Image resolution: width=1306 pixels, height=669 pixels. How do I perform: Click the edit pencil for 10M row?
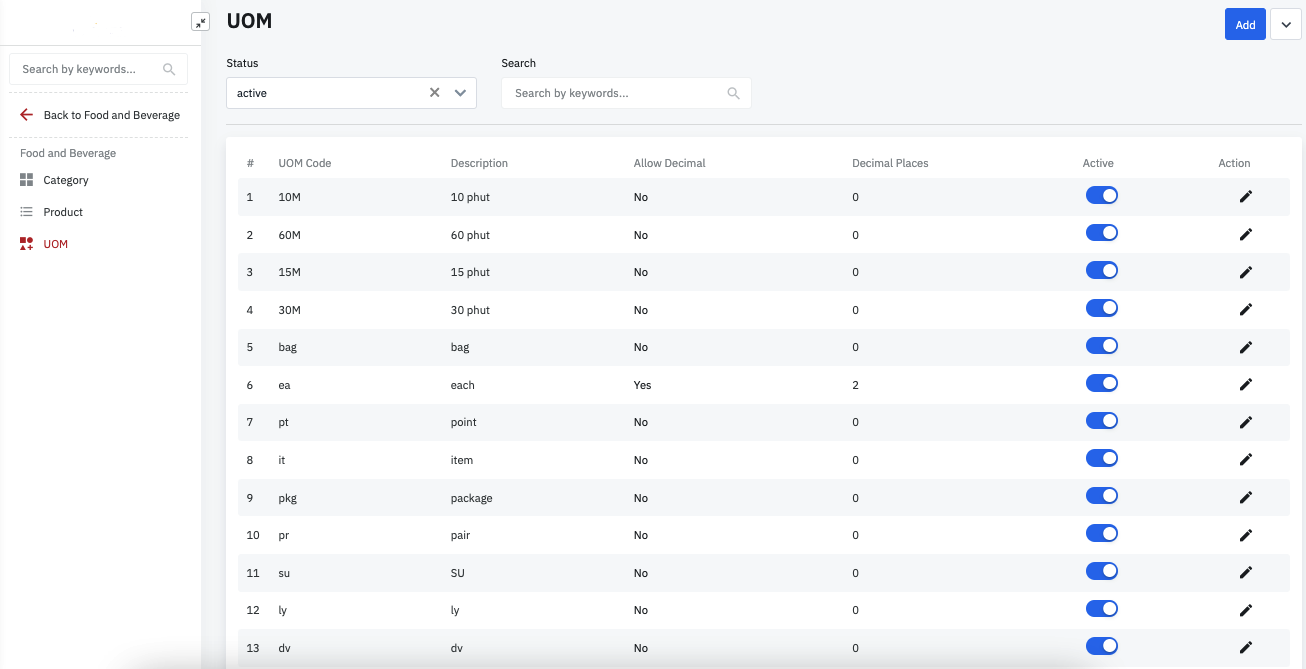1245,197
